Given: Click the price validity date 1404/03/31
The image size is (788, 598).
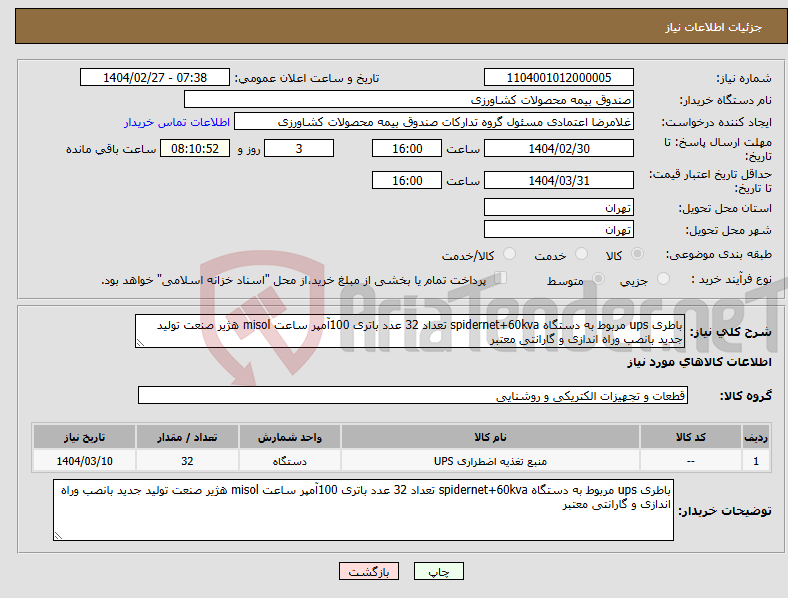Looking at the screenshot, I should click(x=558, y=180).
